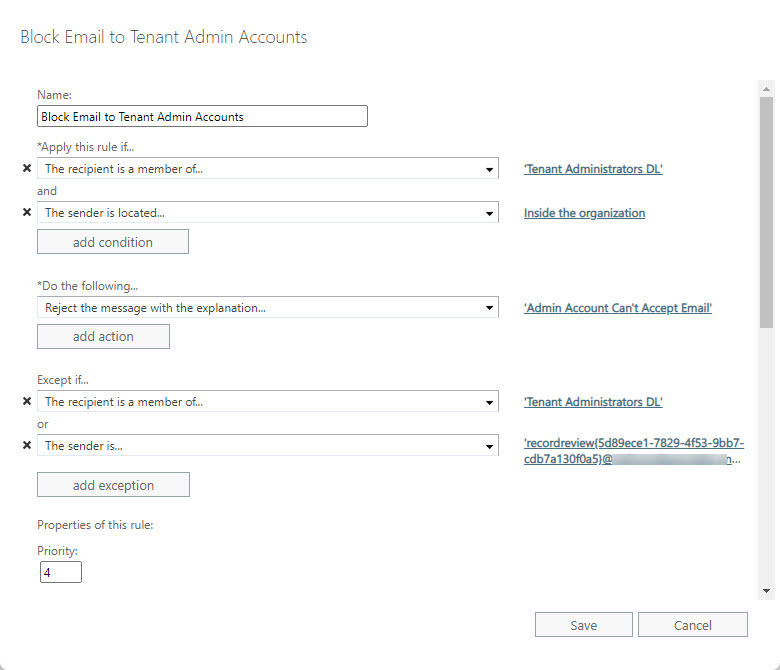This screenshot has width=780, height=670.
Task: Click the 'add action' button
Action: click(103, 337)
